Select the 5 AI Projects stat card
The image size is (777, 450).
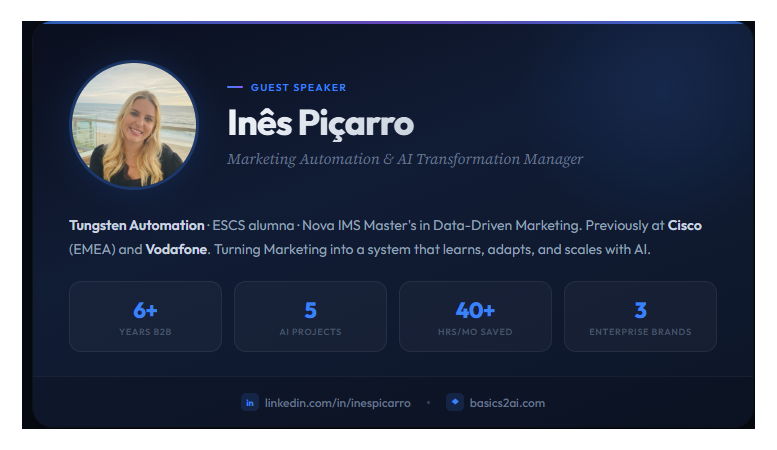[x=310, y=317]
